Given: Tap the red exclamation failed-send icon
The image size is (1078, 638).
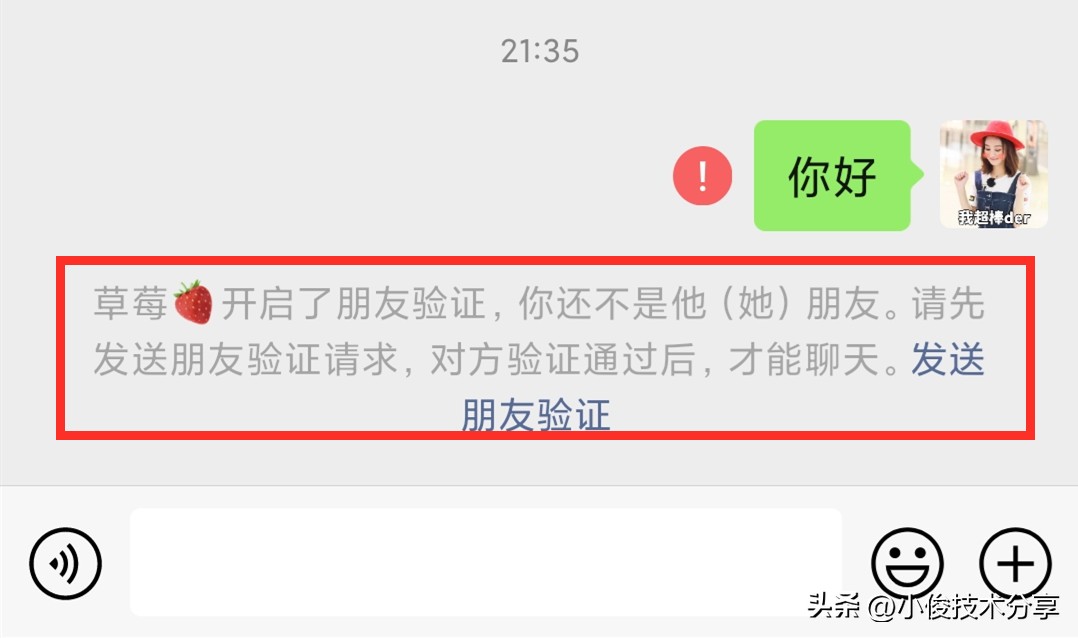Looking at the screenshot, I should 702,175.
